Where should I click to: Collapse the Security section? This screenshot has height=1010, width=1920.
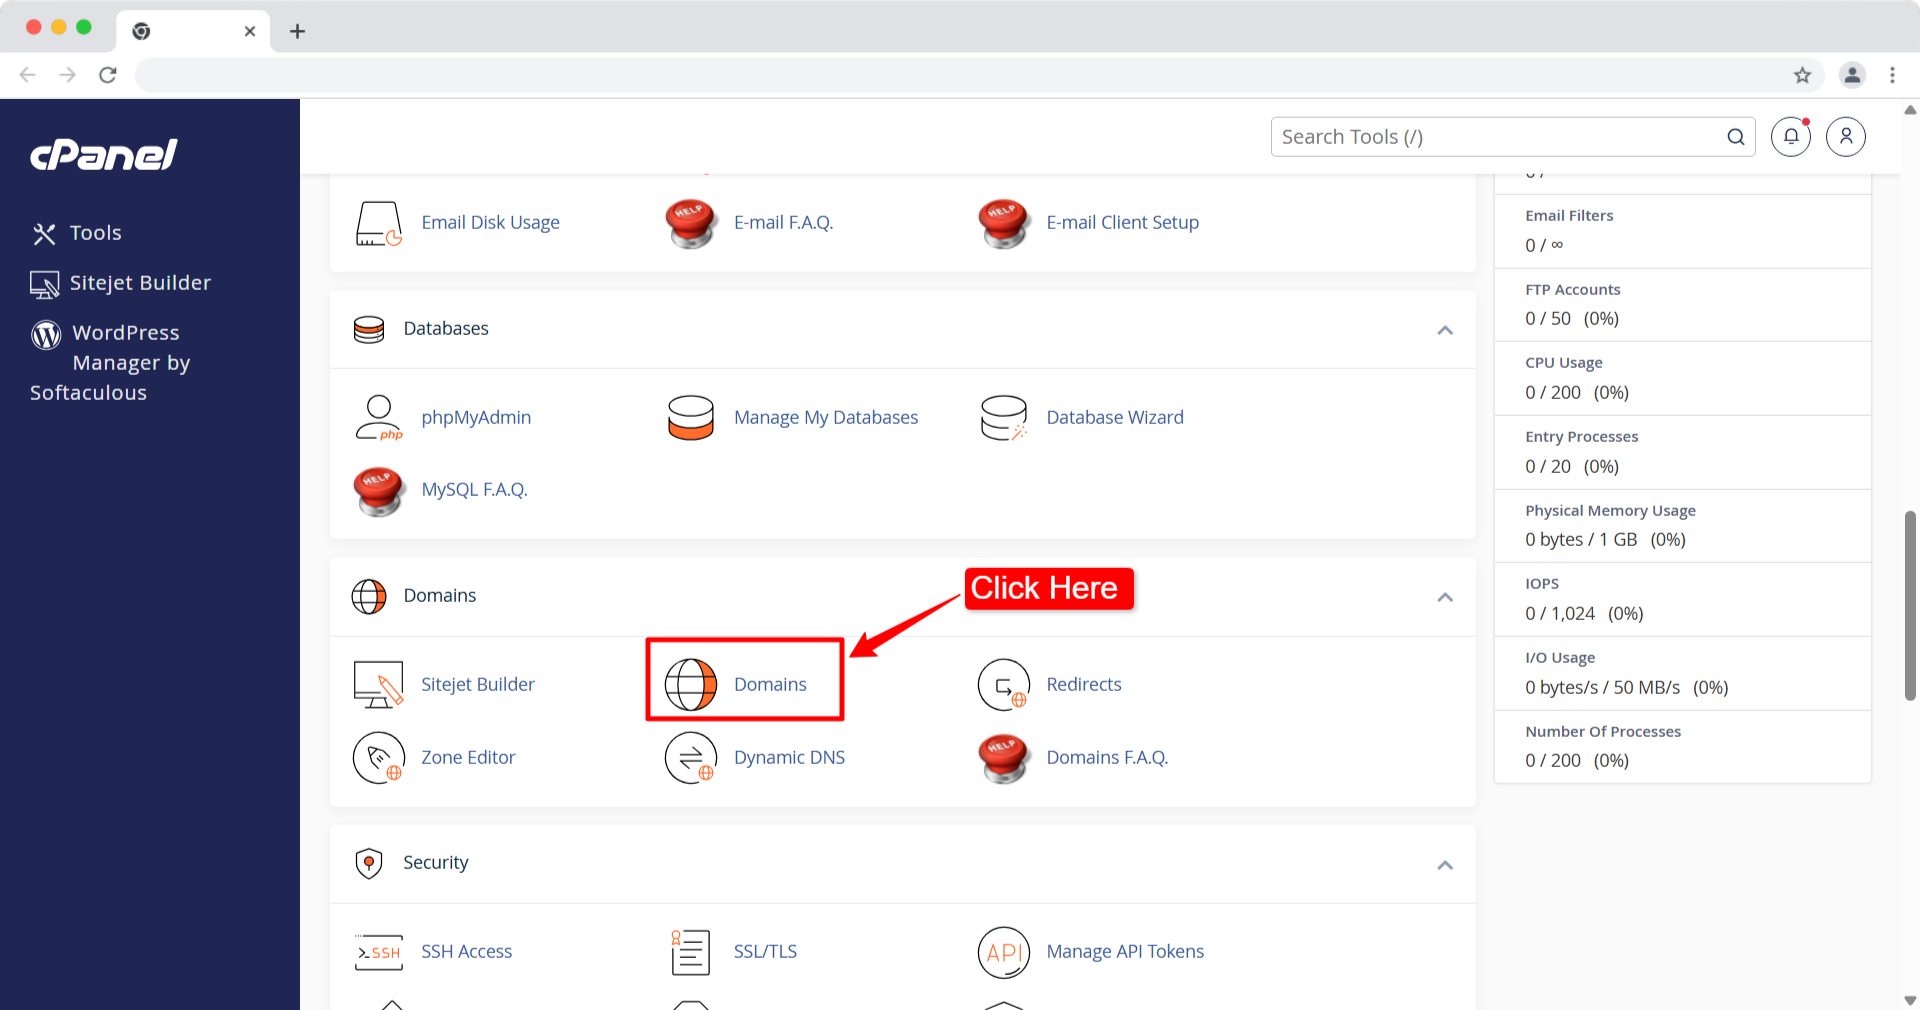[x=1444, y=864]
